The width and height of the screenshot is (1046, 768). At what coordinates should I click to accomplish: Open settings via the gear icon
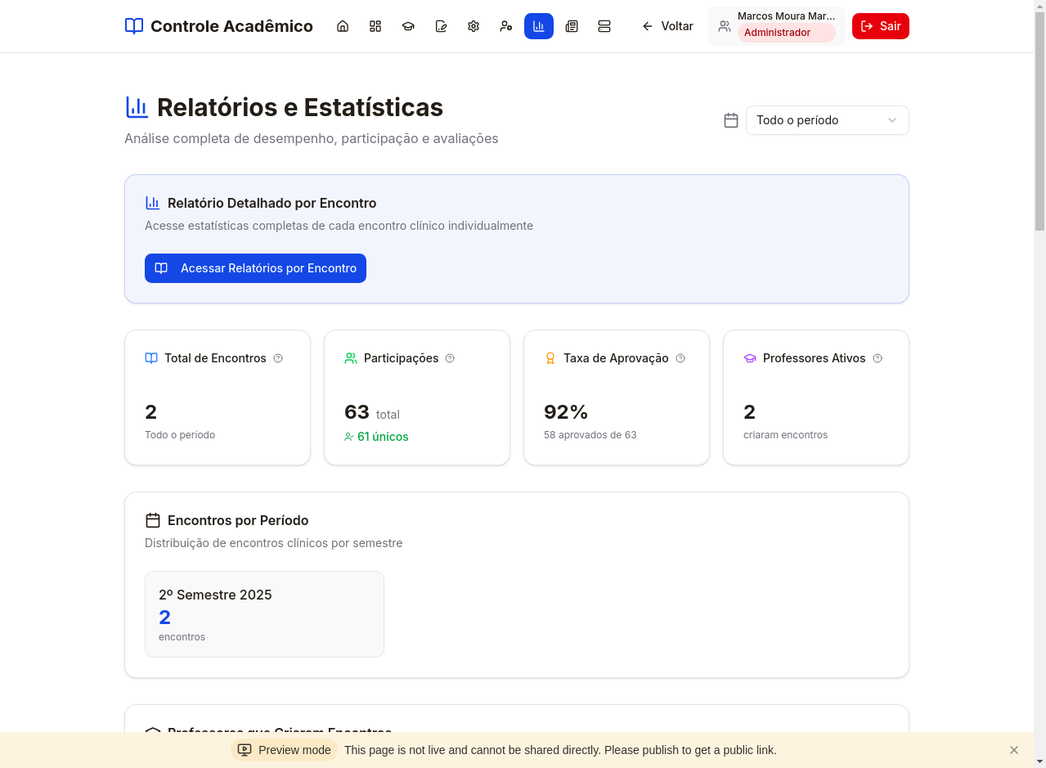click(x=473, y=26)
